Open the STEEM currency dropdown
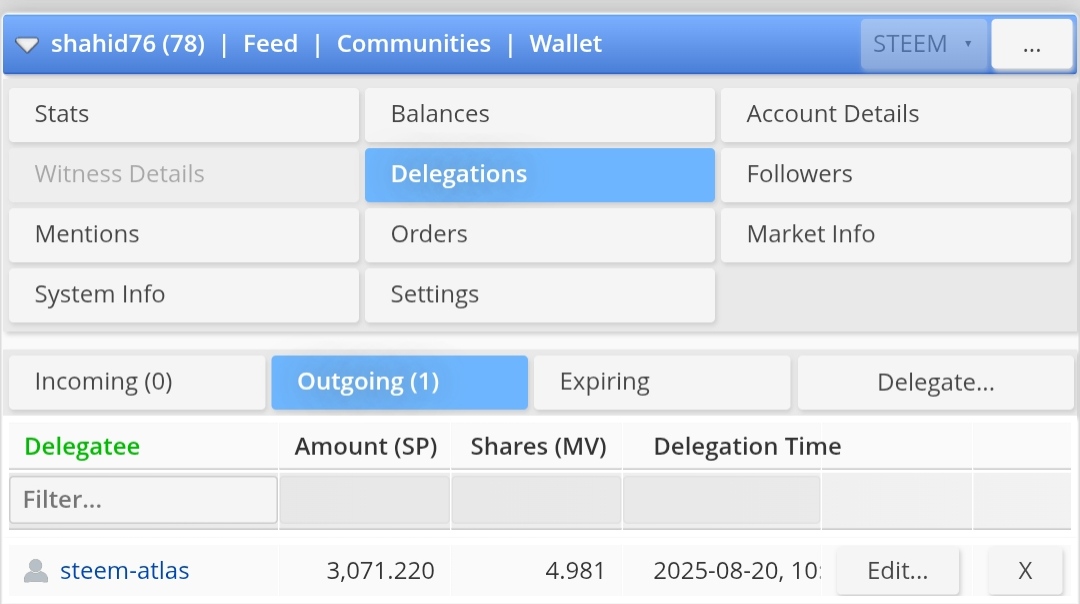 pos(923,44)
